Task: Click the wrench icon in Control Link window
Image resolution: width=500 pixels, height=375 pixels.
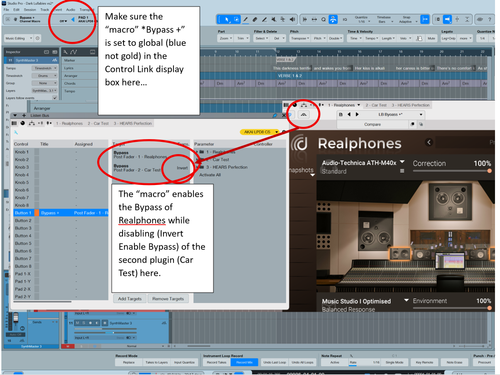Action: [16, 133]
